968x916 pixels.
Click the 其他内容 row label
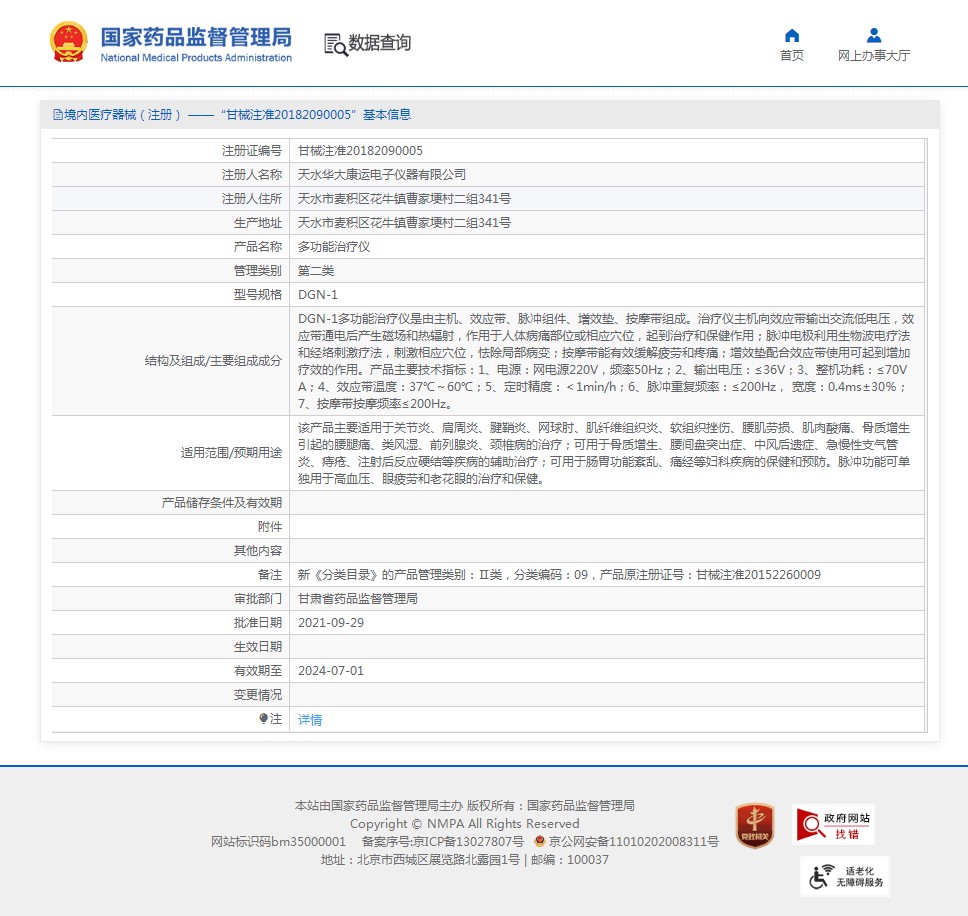point(257,551)
